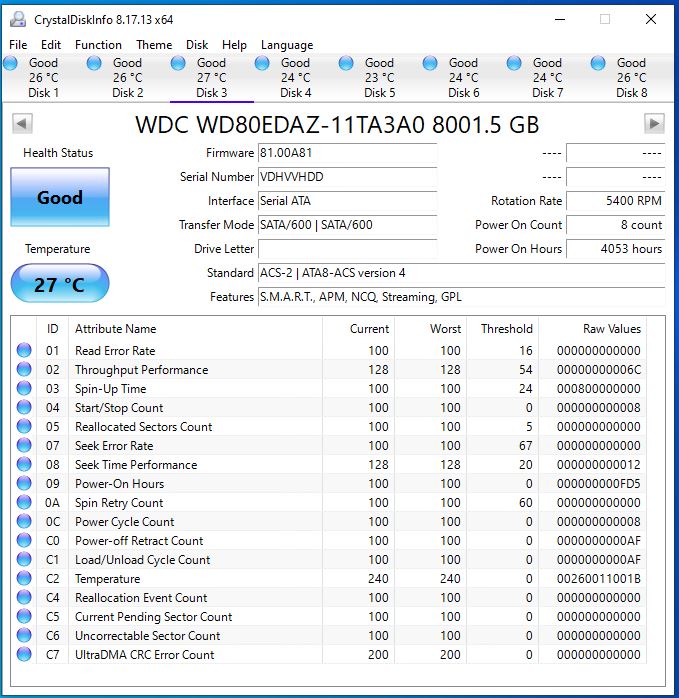
Task: Click the Transfer Mode field
Action: [x=347, y=225]
